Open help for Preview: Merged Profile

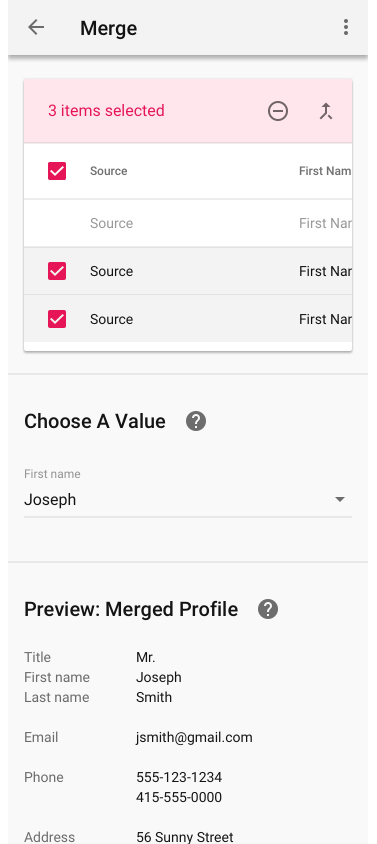point(268,609)
